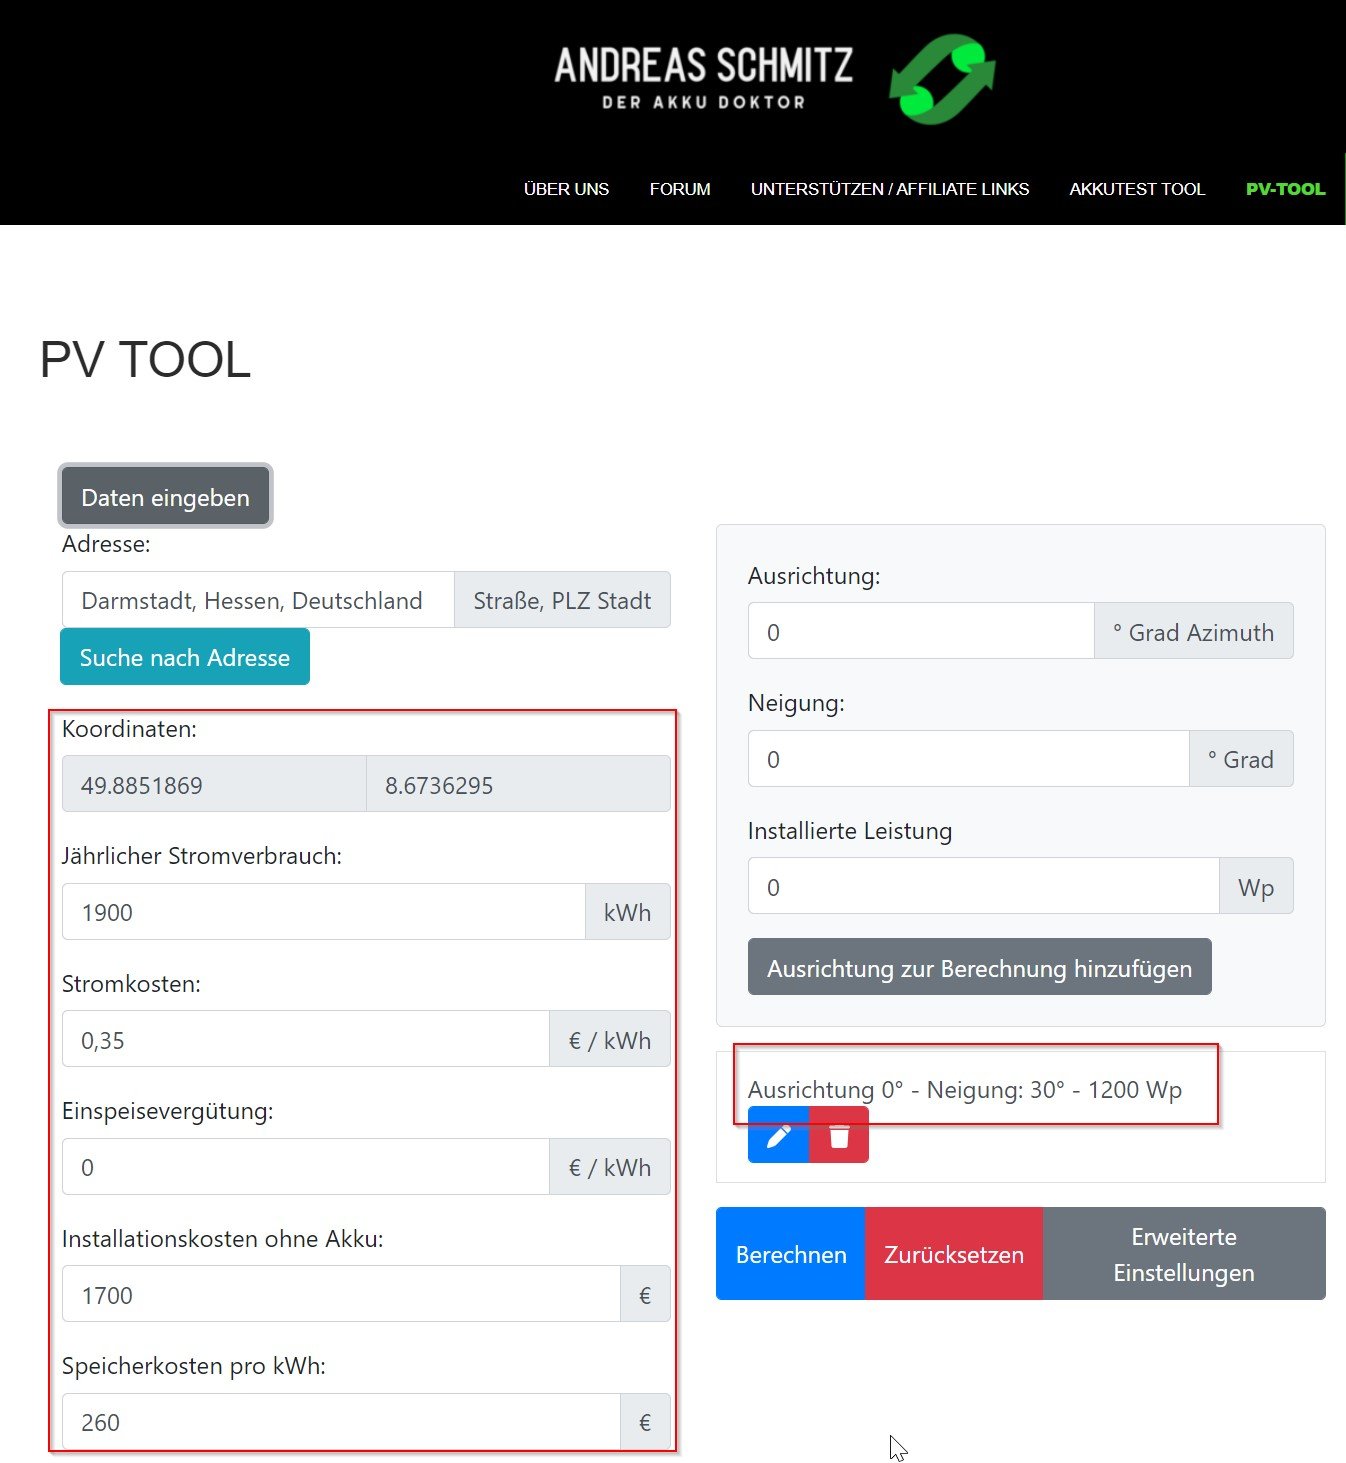This screenshot has height=1463, width=1346.
Task: Click the Installierte Leistung Wp field
Action: (982, 887)
